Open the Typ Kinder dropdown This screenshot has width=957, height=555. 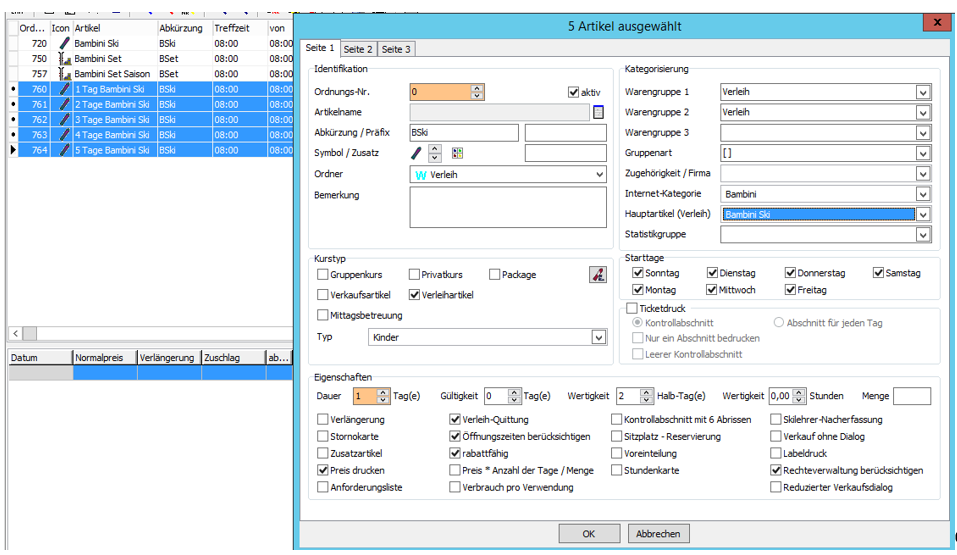coord(599,337)
